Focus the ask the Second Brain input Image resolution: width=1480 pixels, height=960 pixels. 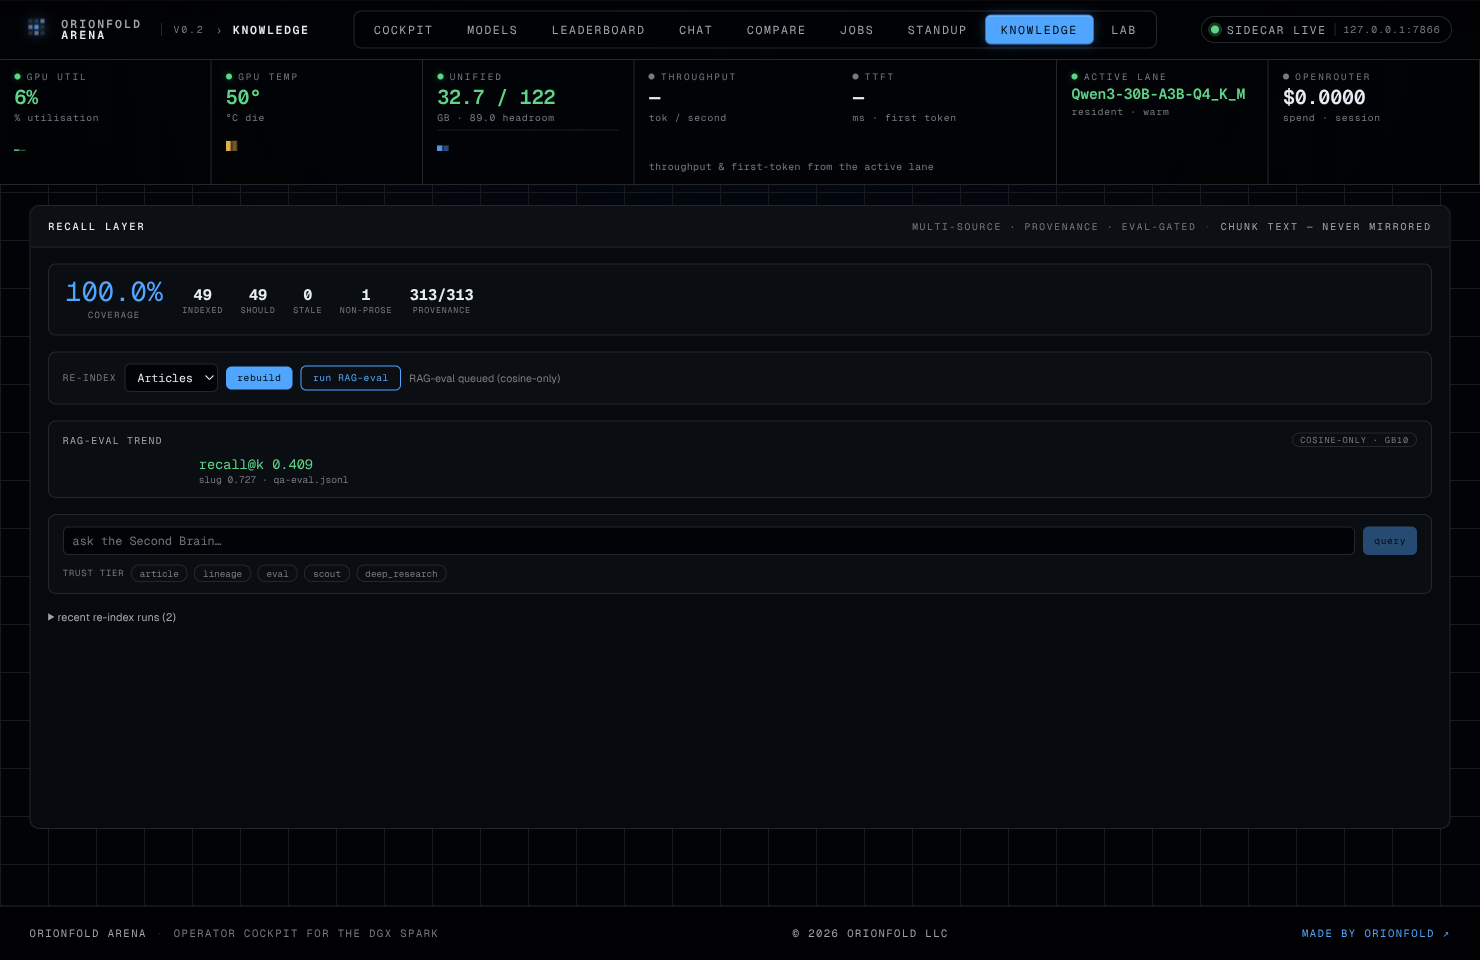click(x=708, y=541)
